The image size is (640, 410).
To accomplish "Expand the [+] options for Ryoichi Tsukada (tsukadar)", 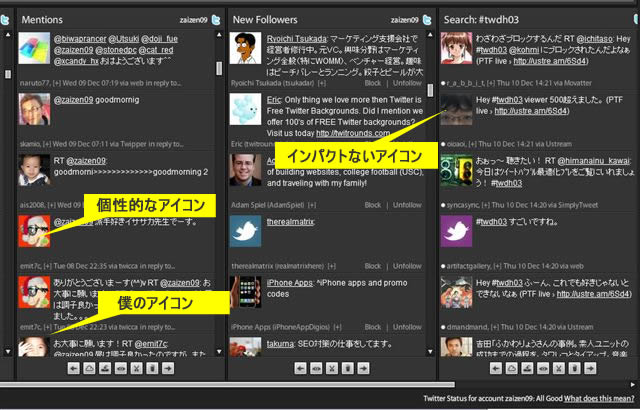I will [322, 83].
